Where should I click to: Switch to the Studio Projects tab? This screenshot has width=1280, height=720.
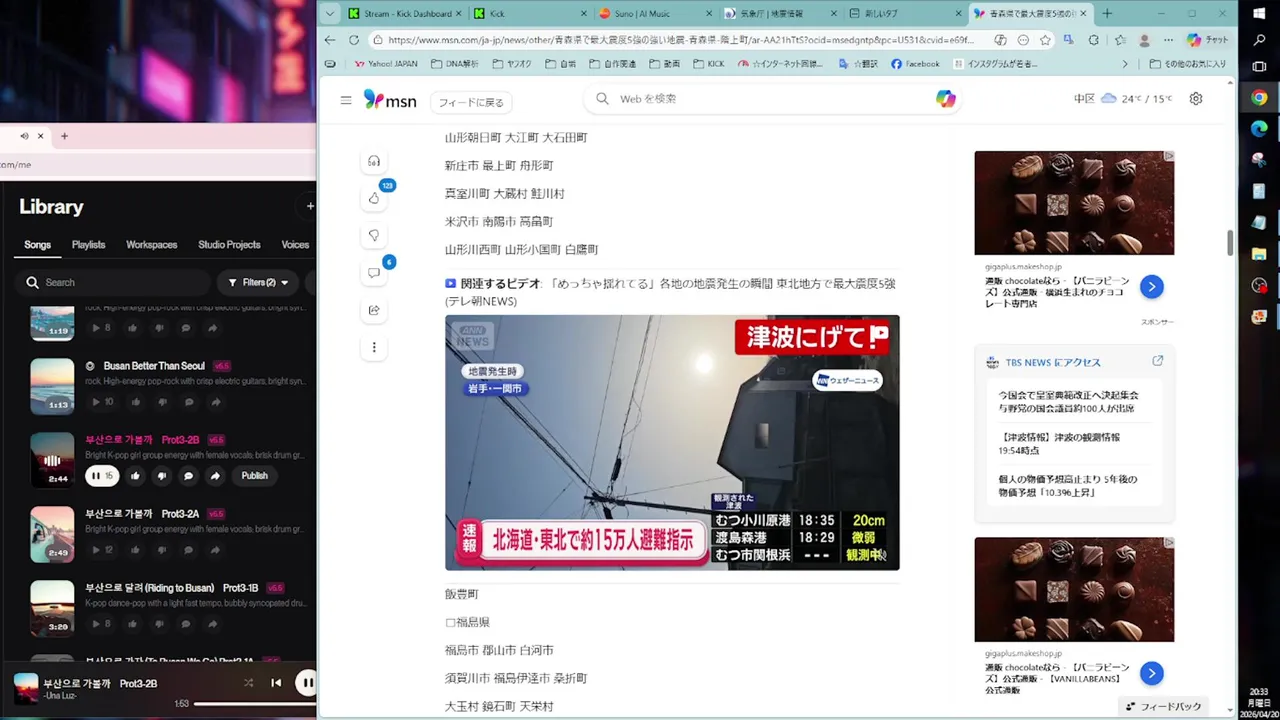229,245
